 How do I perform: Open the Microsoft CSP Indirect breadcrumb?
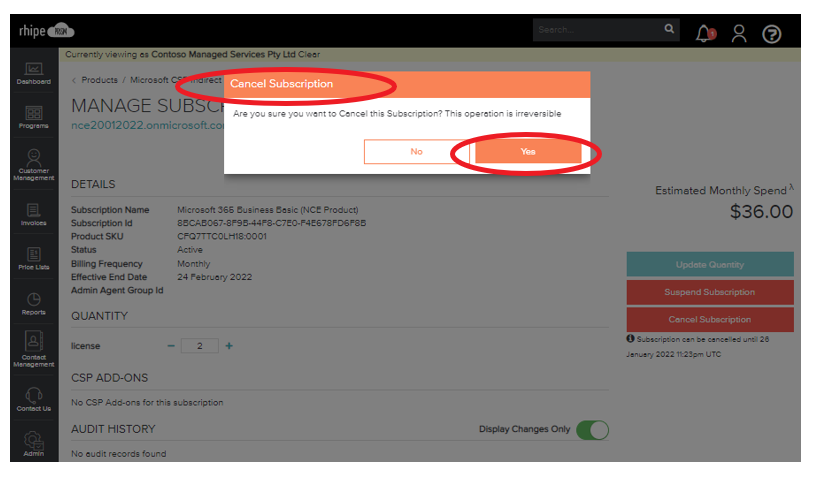(x=176, y=80)
